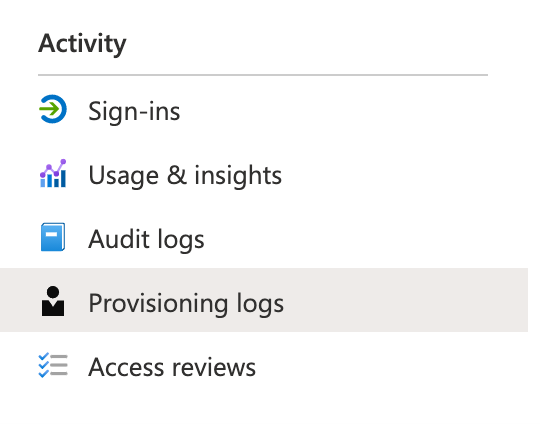Click the purple trend line on Usage icon

[53, 168]
